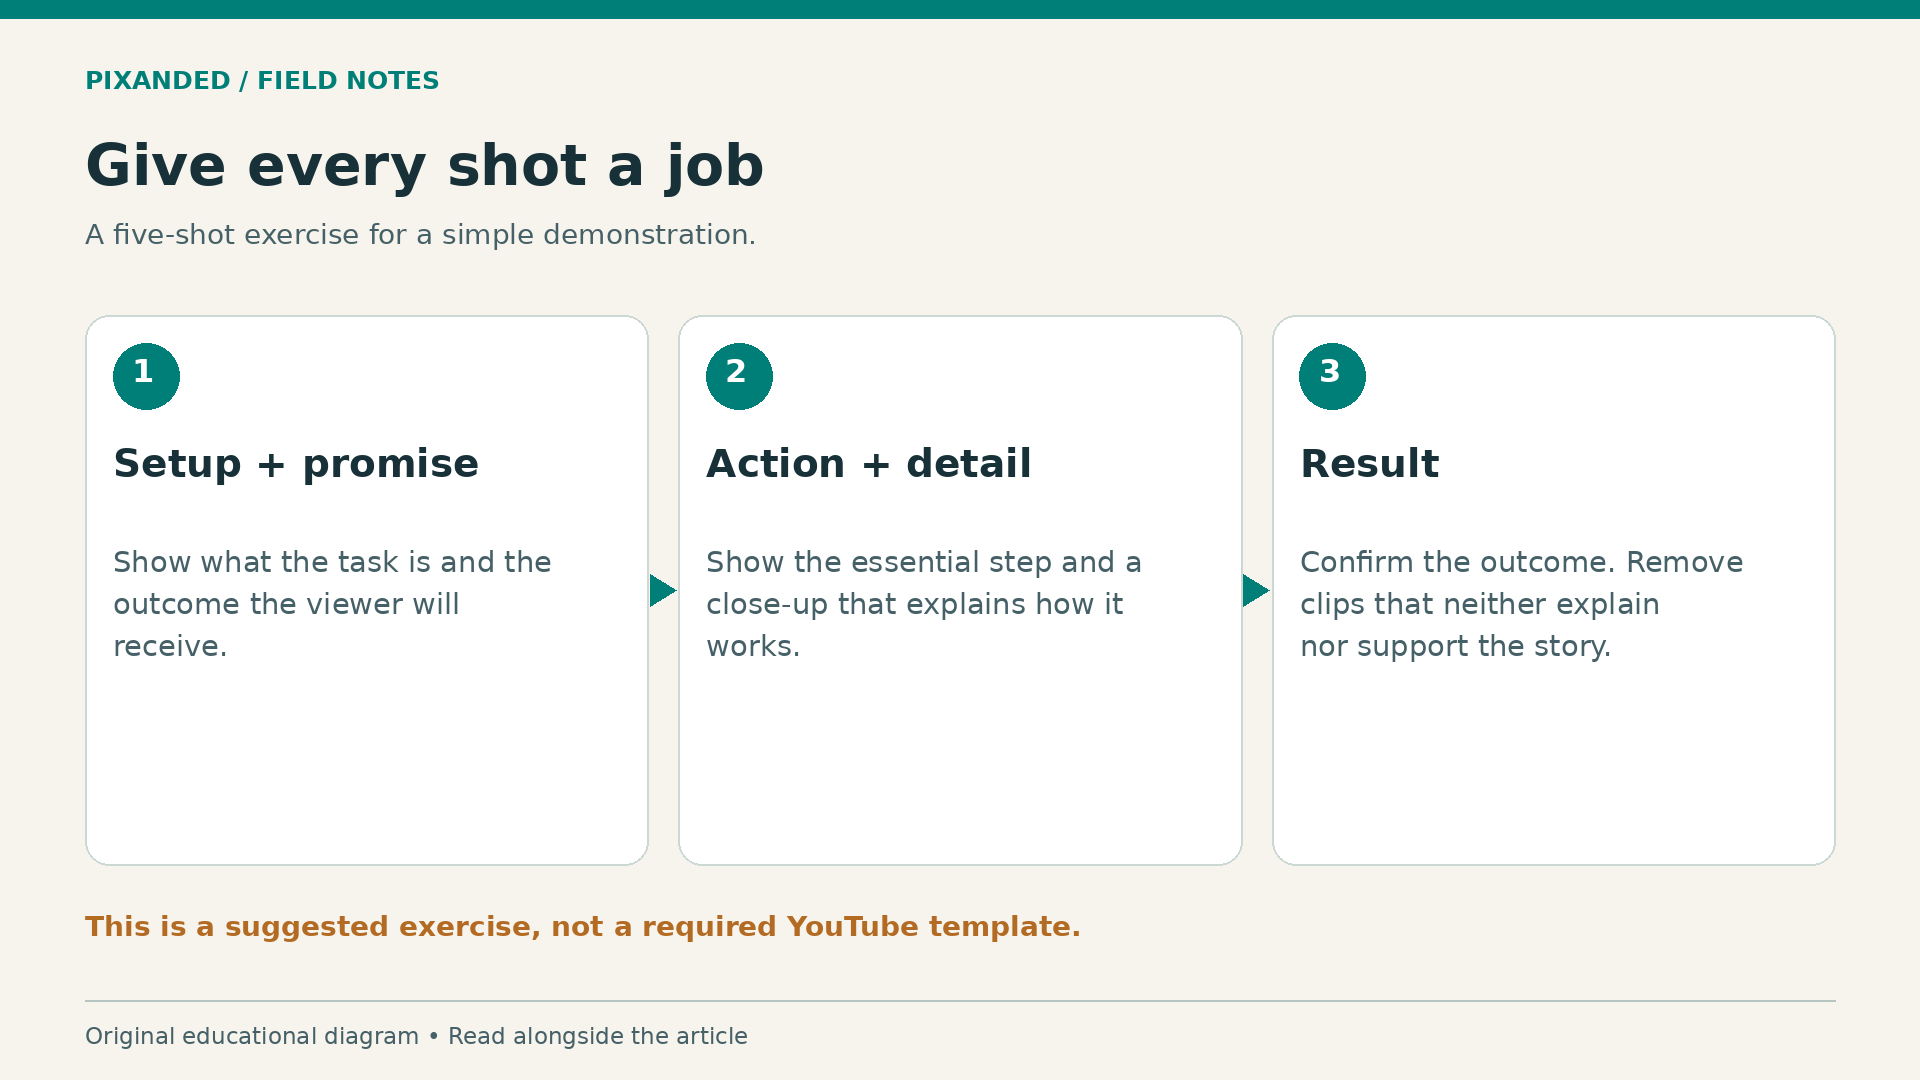Image resolution: width=1920 pixels, height=1080 pixels.
Task: Click the teal number 3 circle badge
Action: pyautogui.click(x=1332, y=376)
